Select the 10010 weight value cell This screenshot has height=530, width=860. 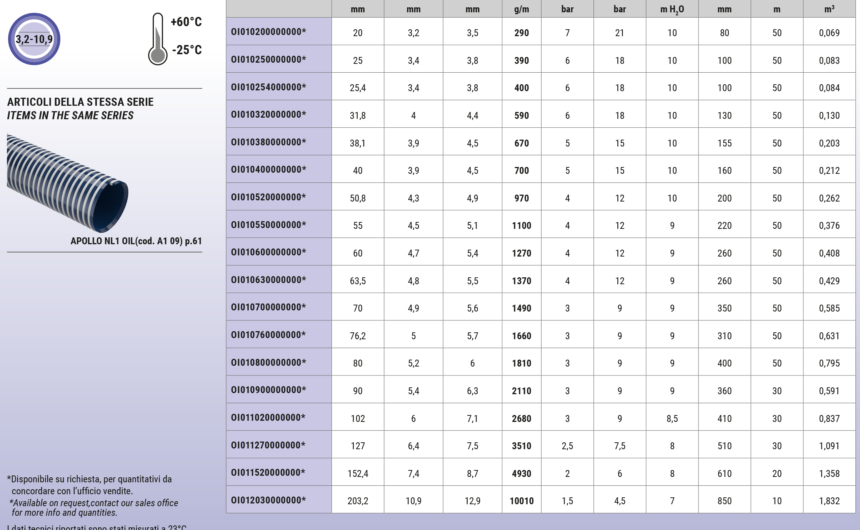[521, 500]
